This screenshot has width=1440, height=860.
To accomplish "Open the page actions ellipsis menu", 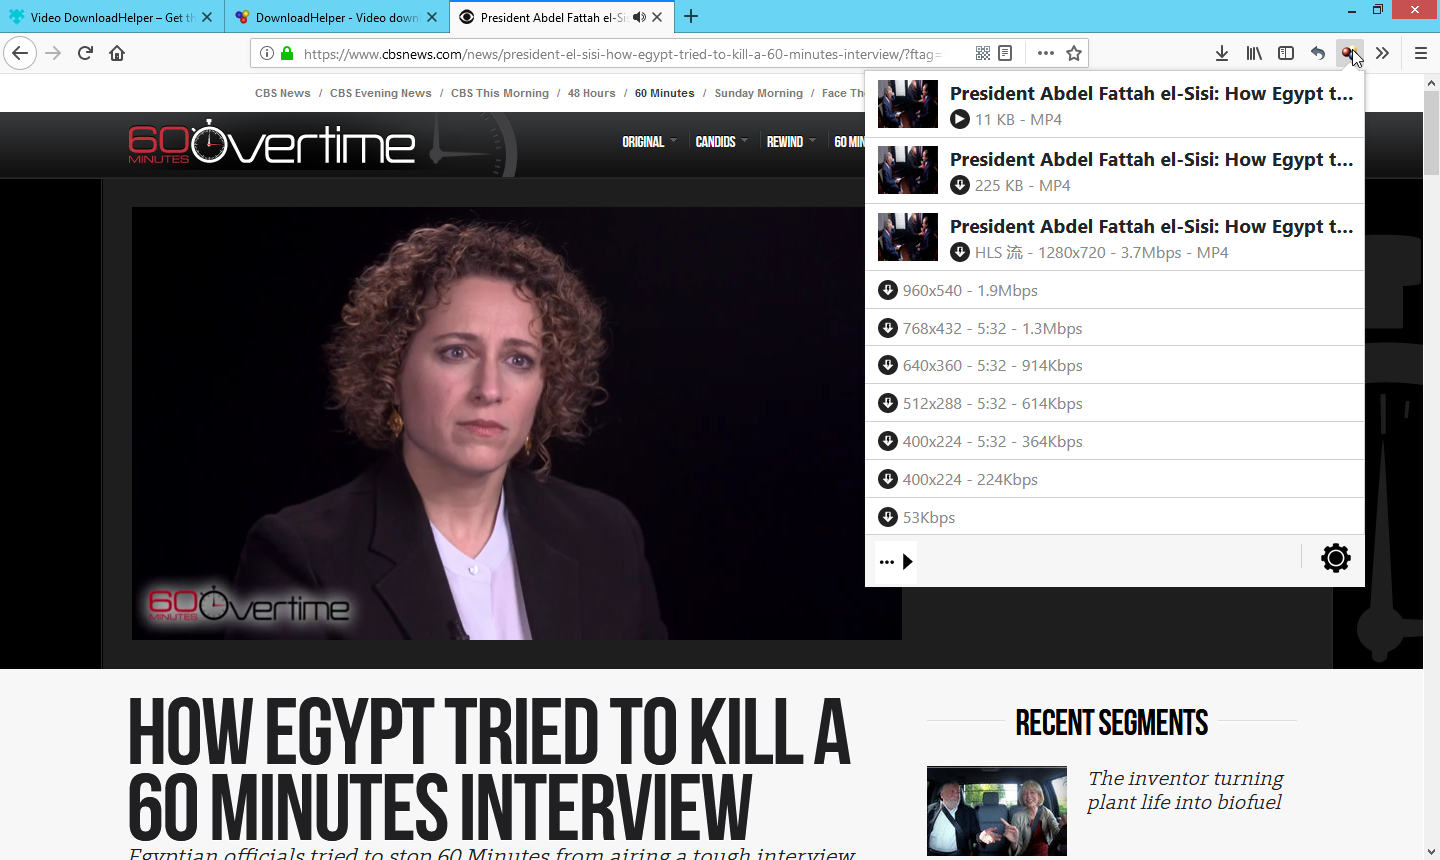I will [x=1045, y=53].
